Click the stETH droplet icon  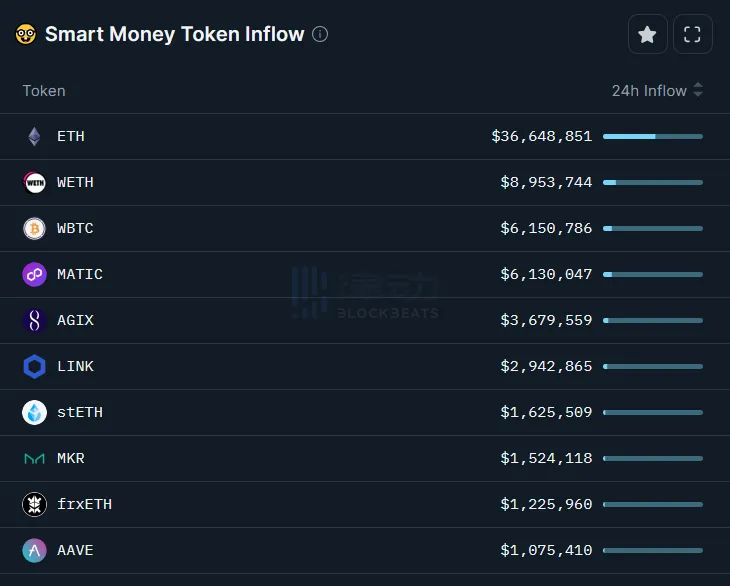tap(35, 413)
